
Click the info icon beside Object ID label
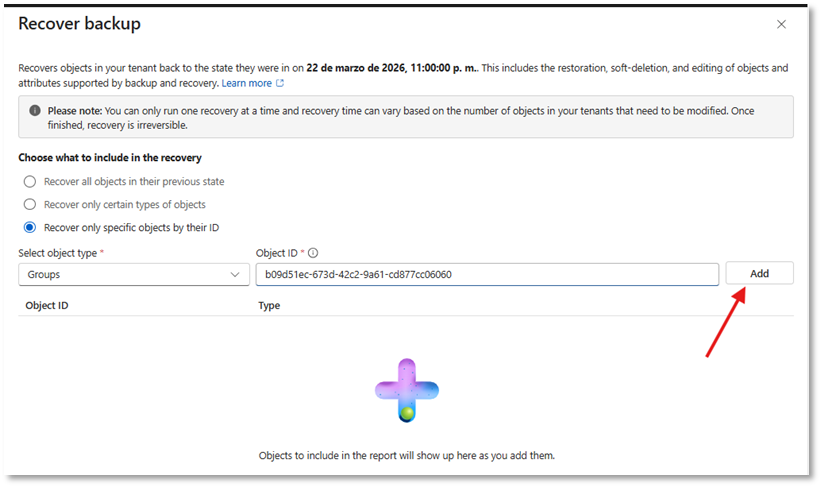click(313, 254)
